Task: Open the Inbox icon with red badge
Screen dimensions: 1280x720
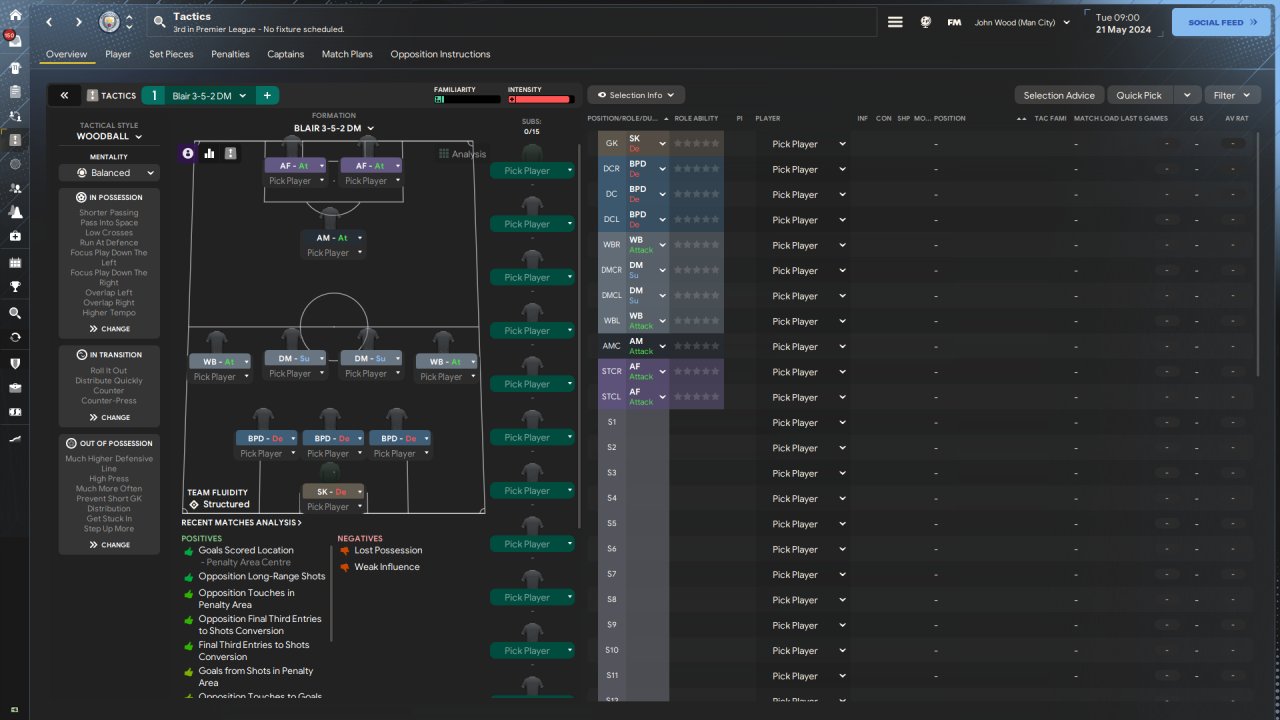Action: click(x=15, y=41)
